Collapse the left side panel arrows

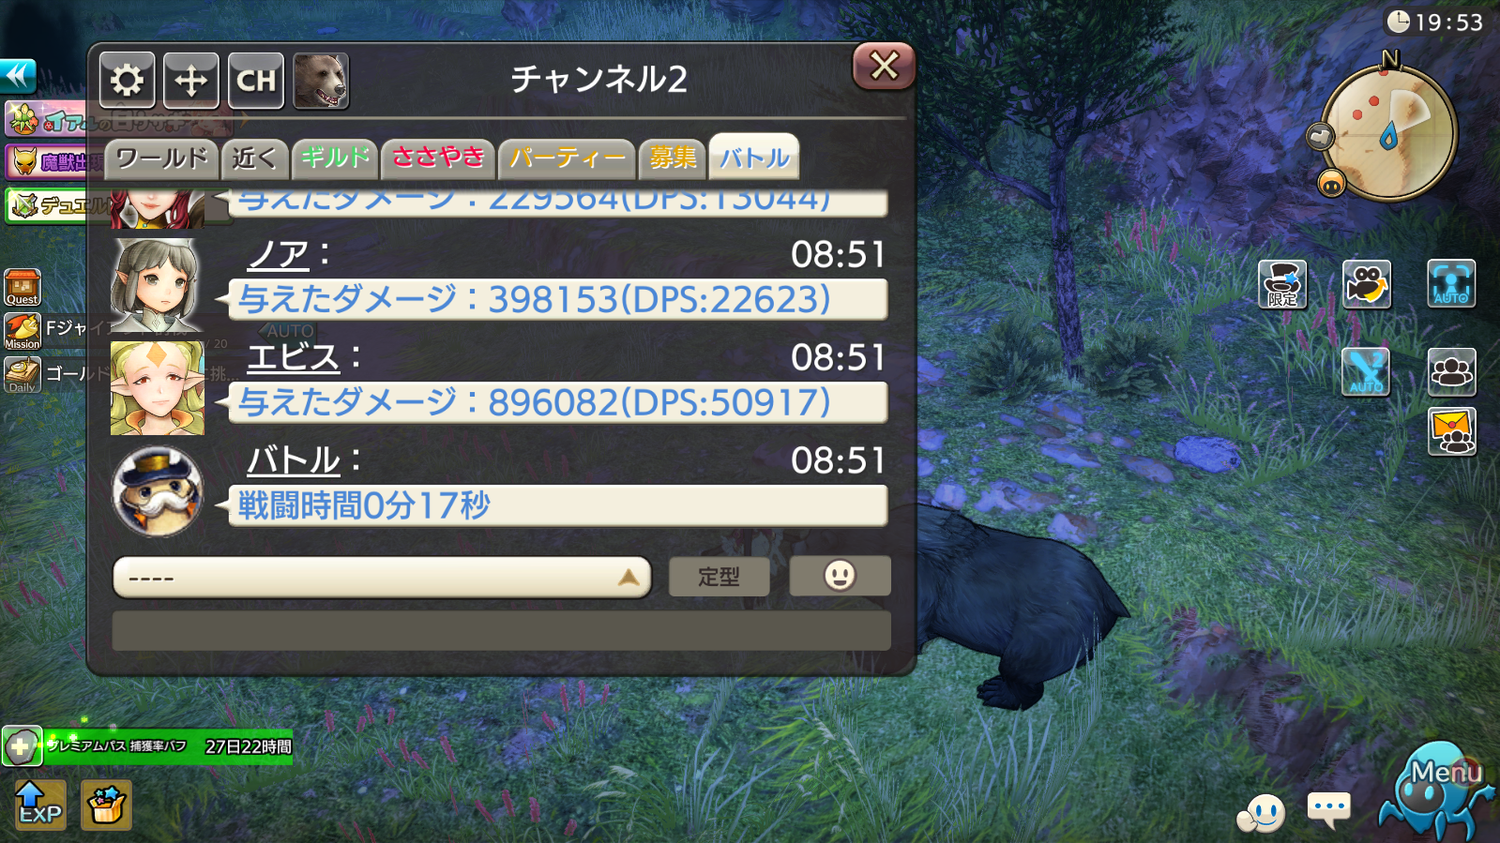click(18, 75)
